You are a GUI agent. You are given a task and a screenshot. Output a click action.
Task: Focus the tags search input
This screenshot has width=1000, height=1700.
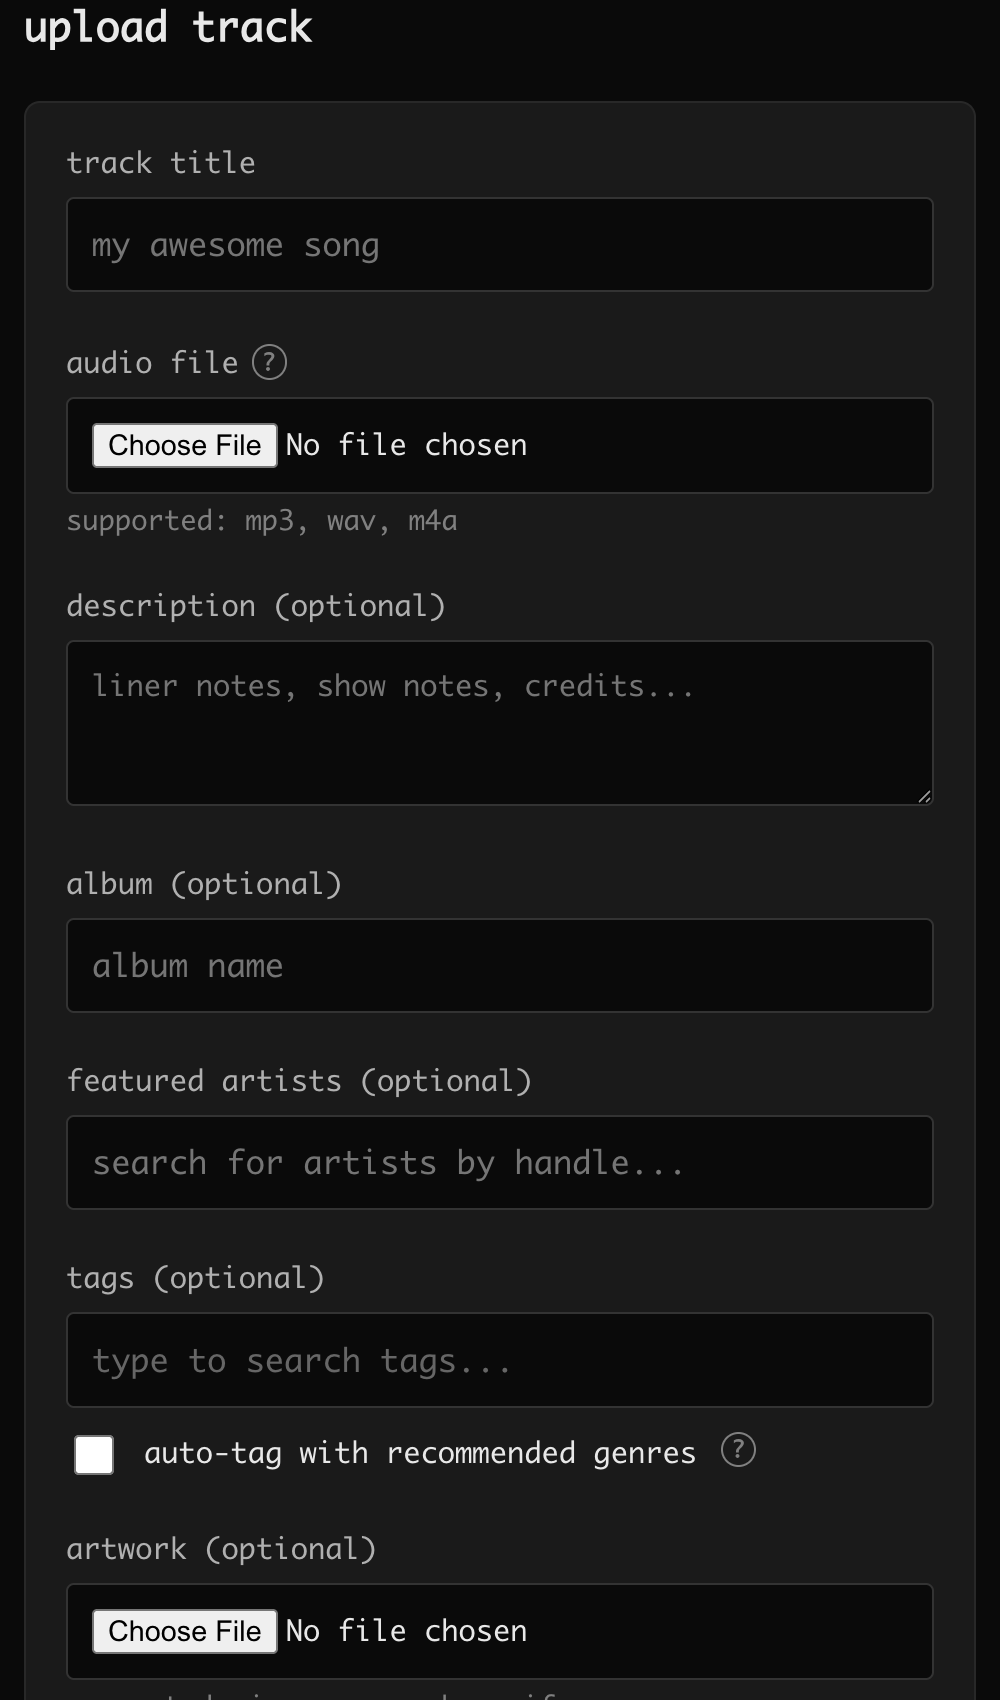[x=499, y=1360]
